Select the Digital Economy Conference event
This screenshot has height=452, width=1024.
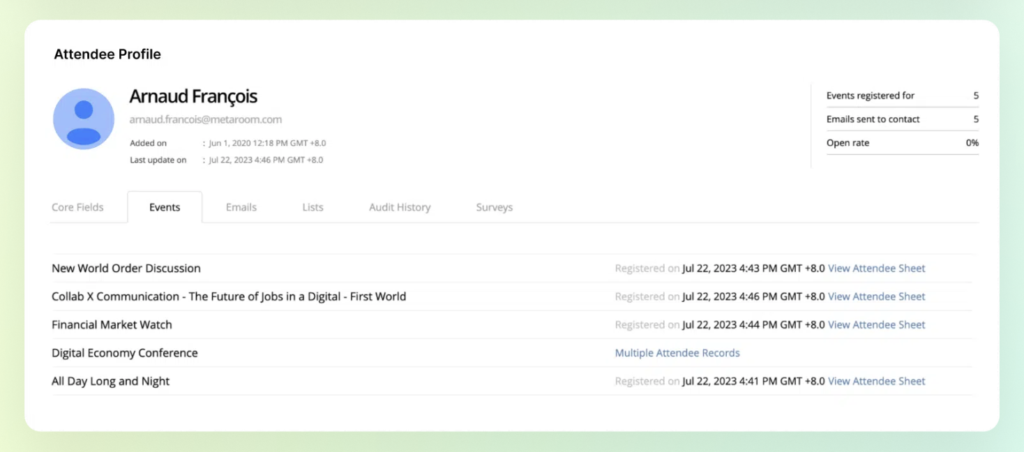(124, 353)
